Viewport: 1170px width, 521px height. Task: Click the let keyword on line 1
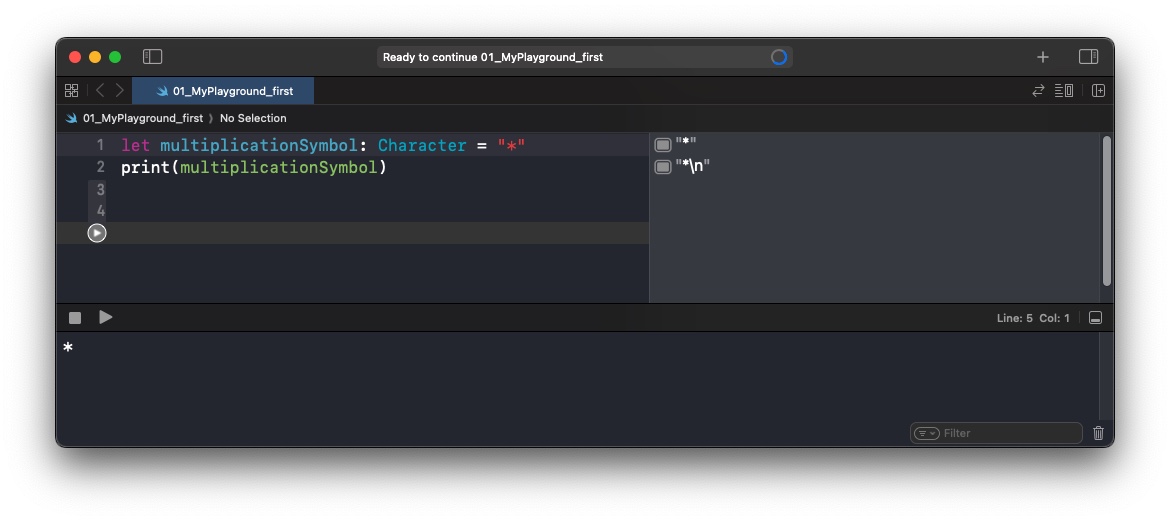(136, 146)
